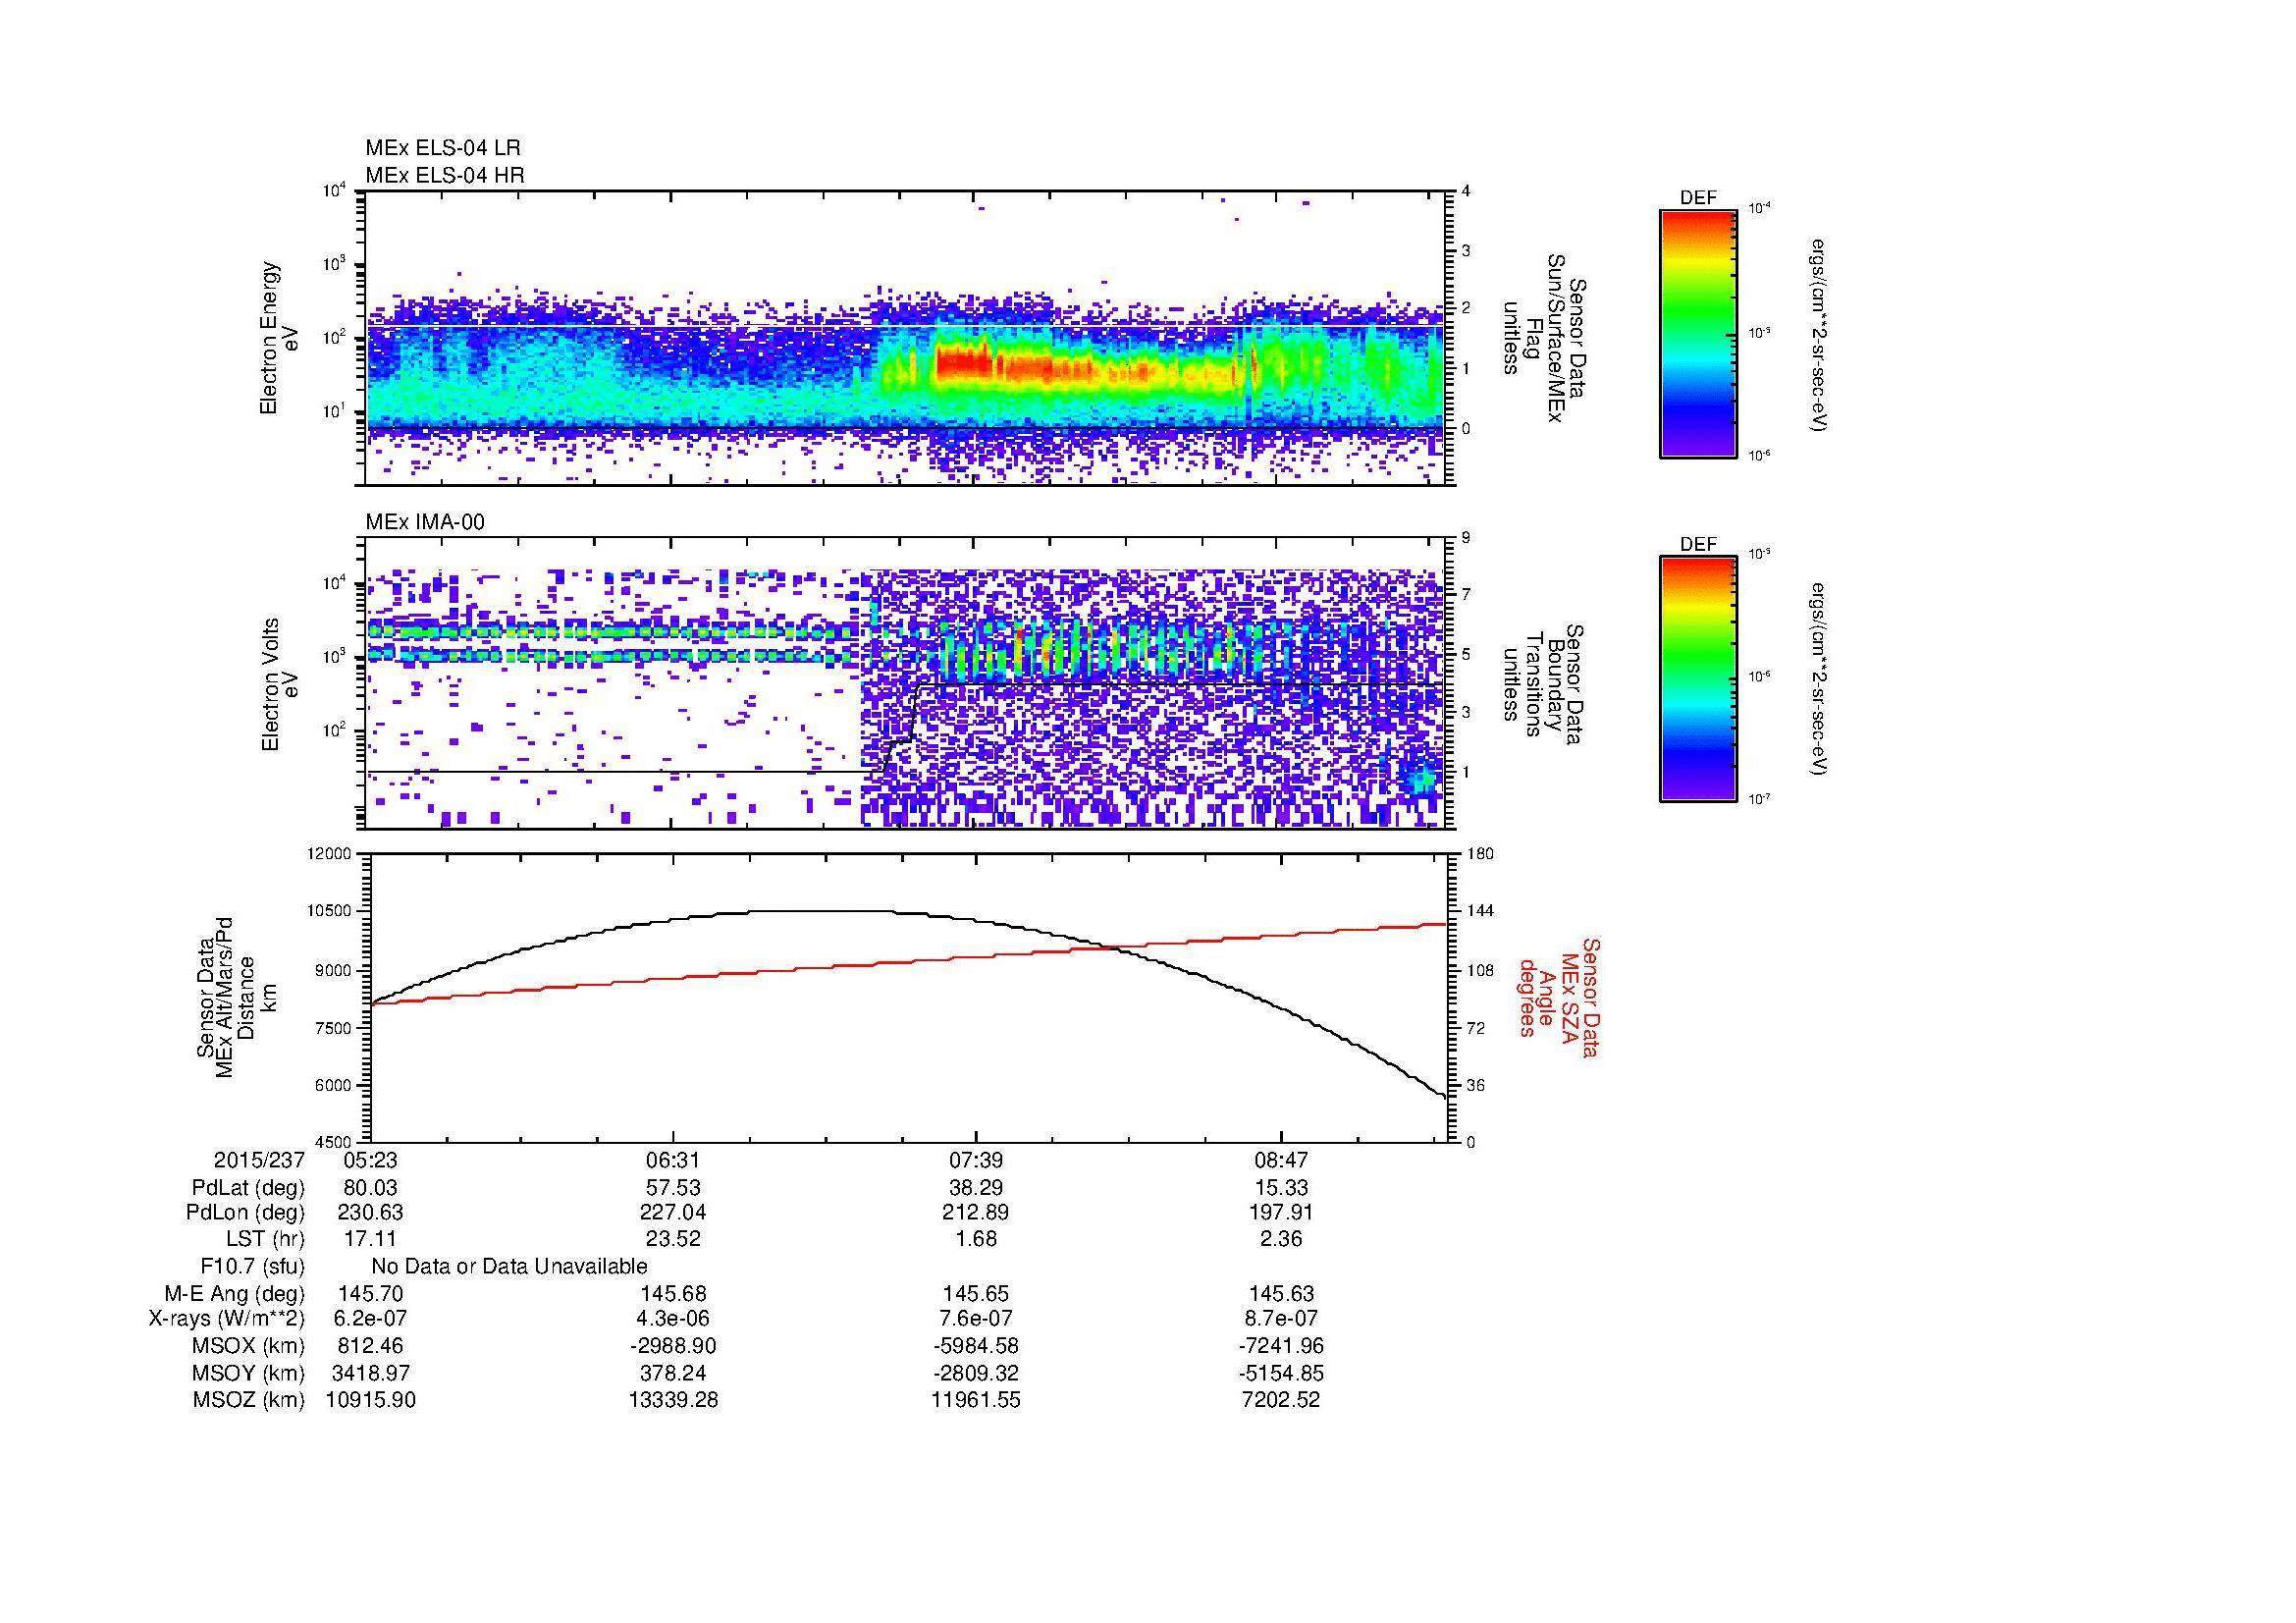Click the 'PdLat (deg)' row label
The width and height of the screenshot is (2296, 1623).
tap(248, 1188)
